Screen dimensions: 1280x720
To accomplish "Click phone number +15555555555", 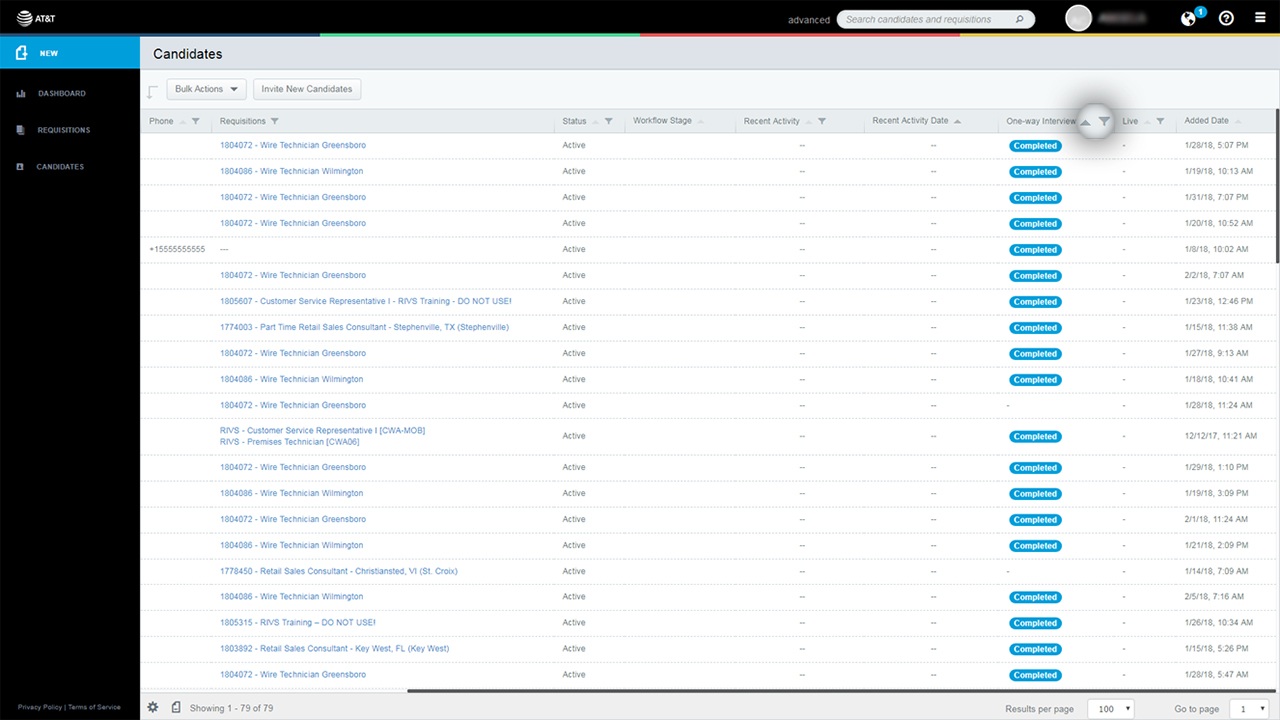I will (177, 249).
